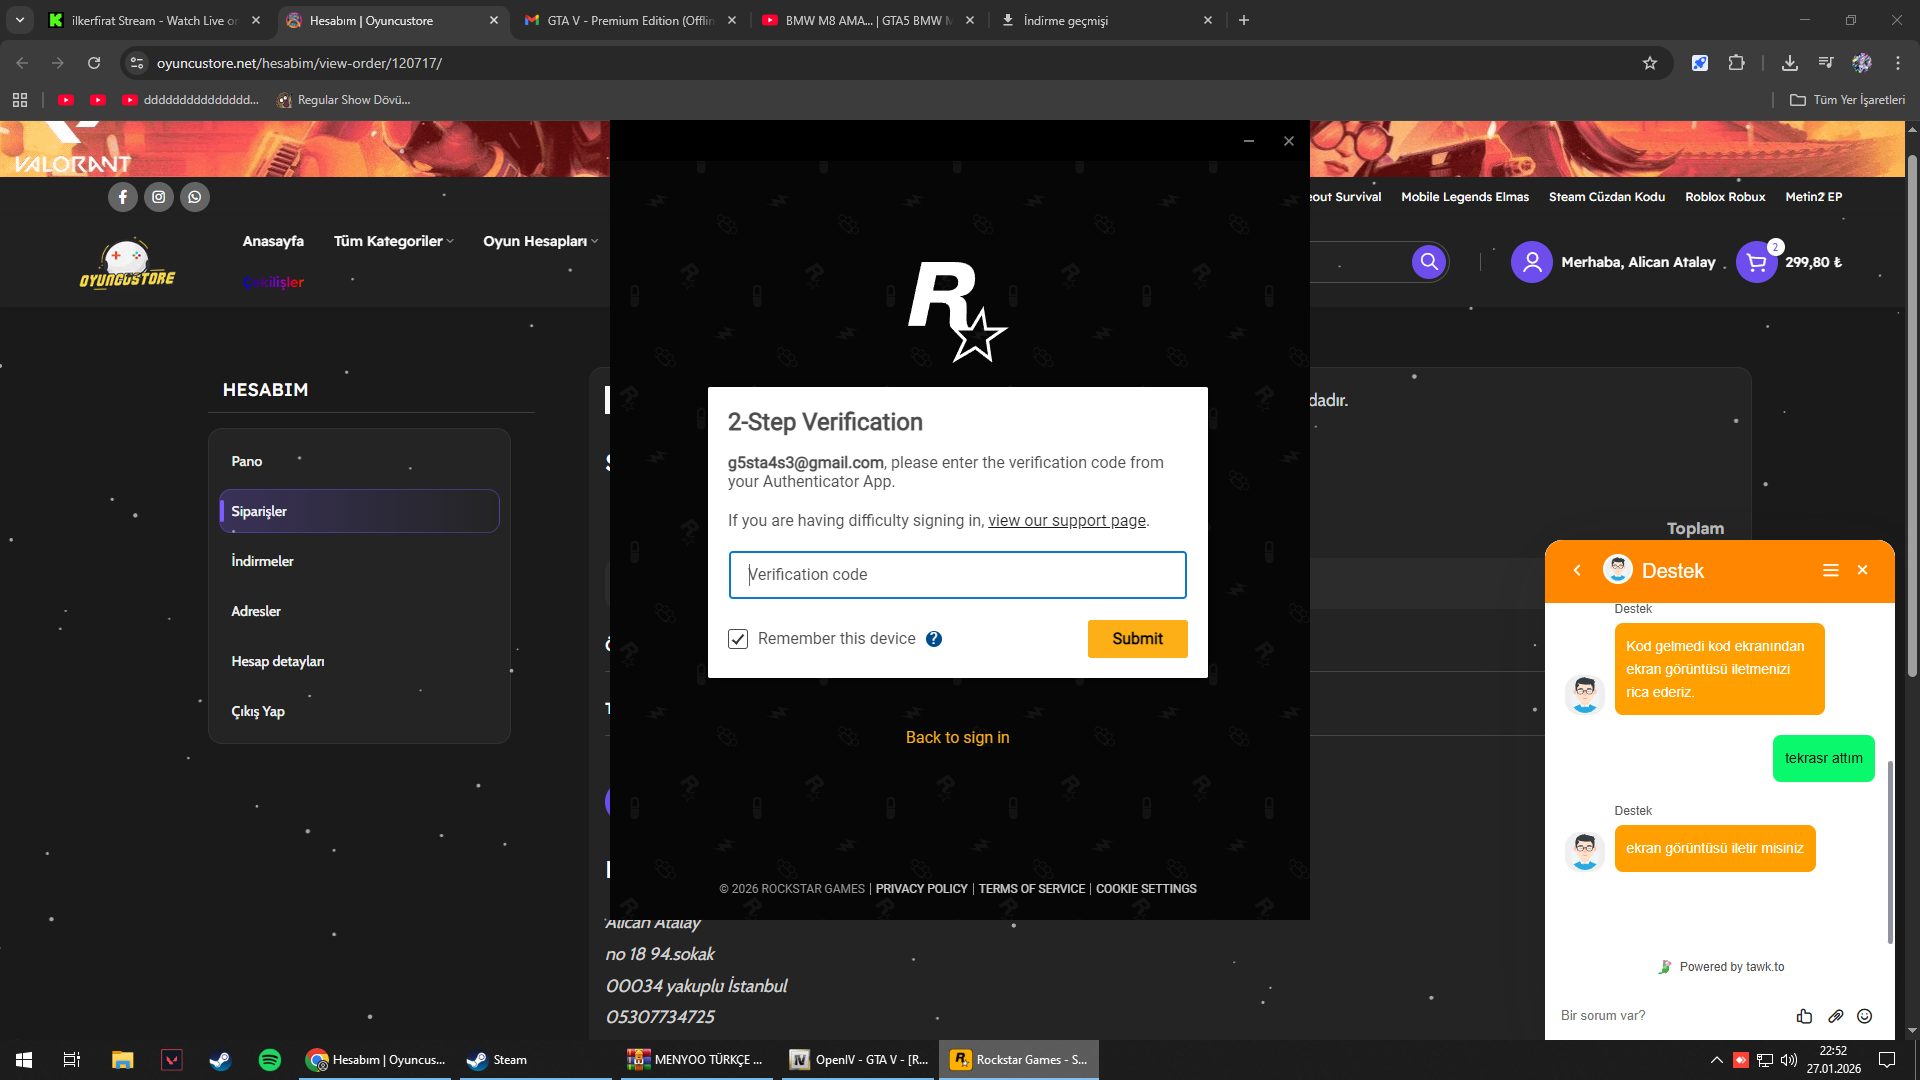Click the purple search magnifier button
Image resolution: width=1920 pixels, height=1080 pixels.
coord(1429,262)
